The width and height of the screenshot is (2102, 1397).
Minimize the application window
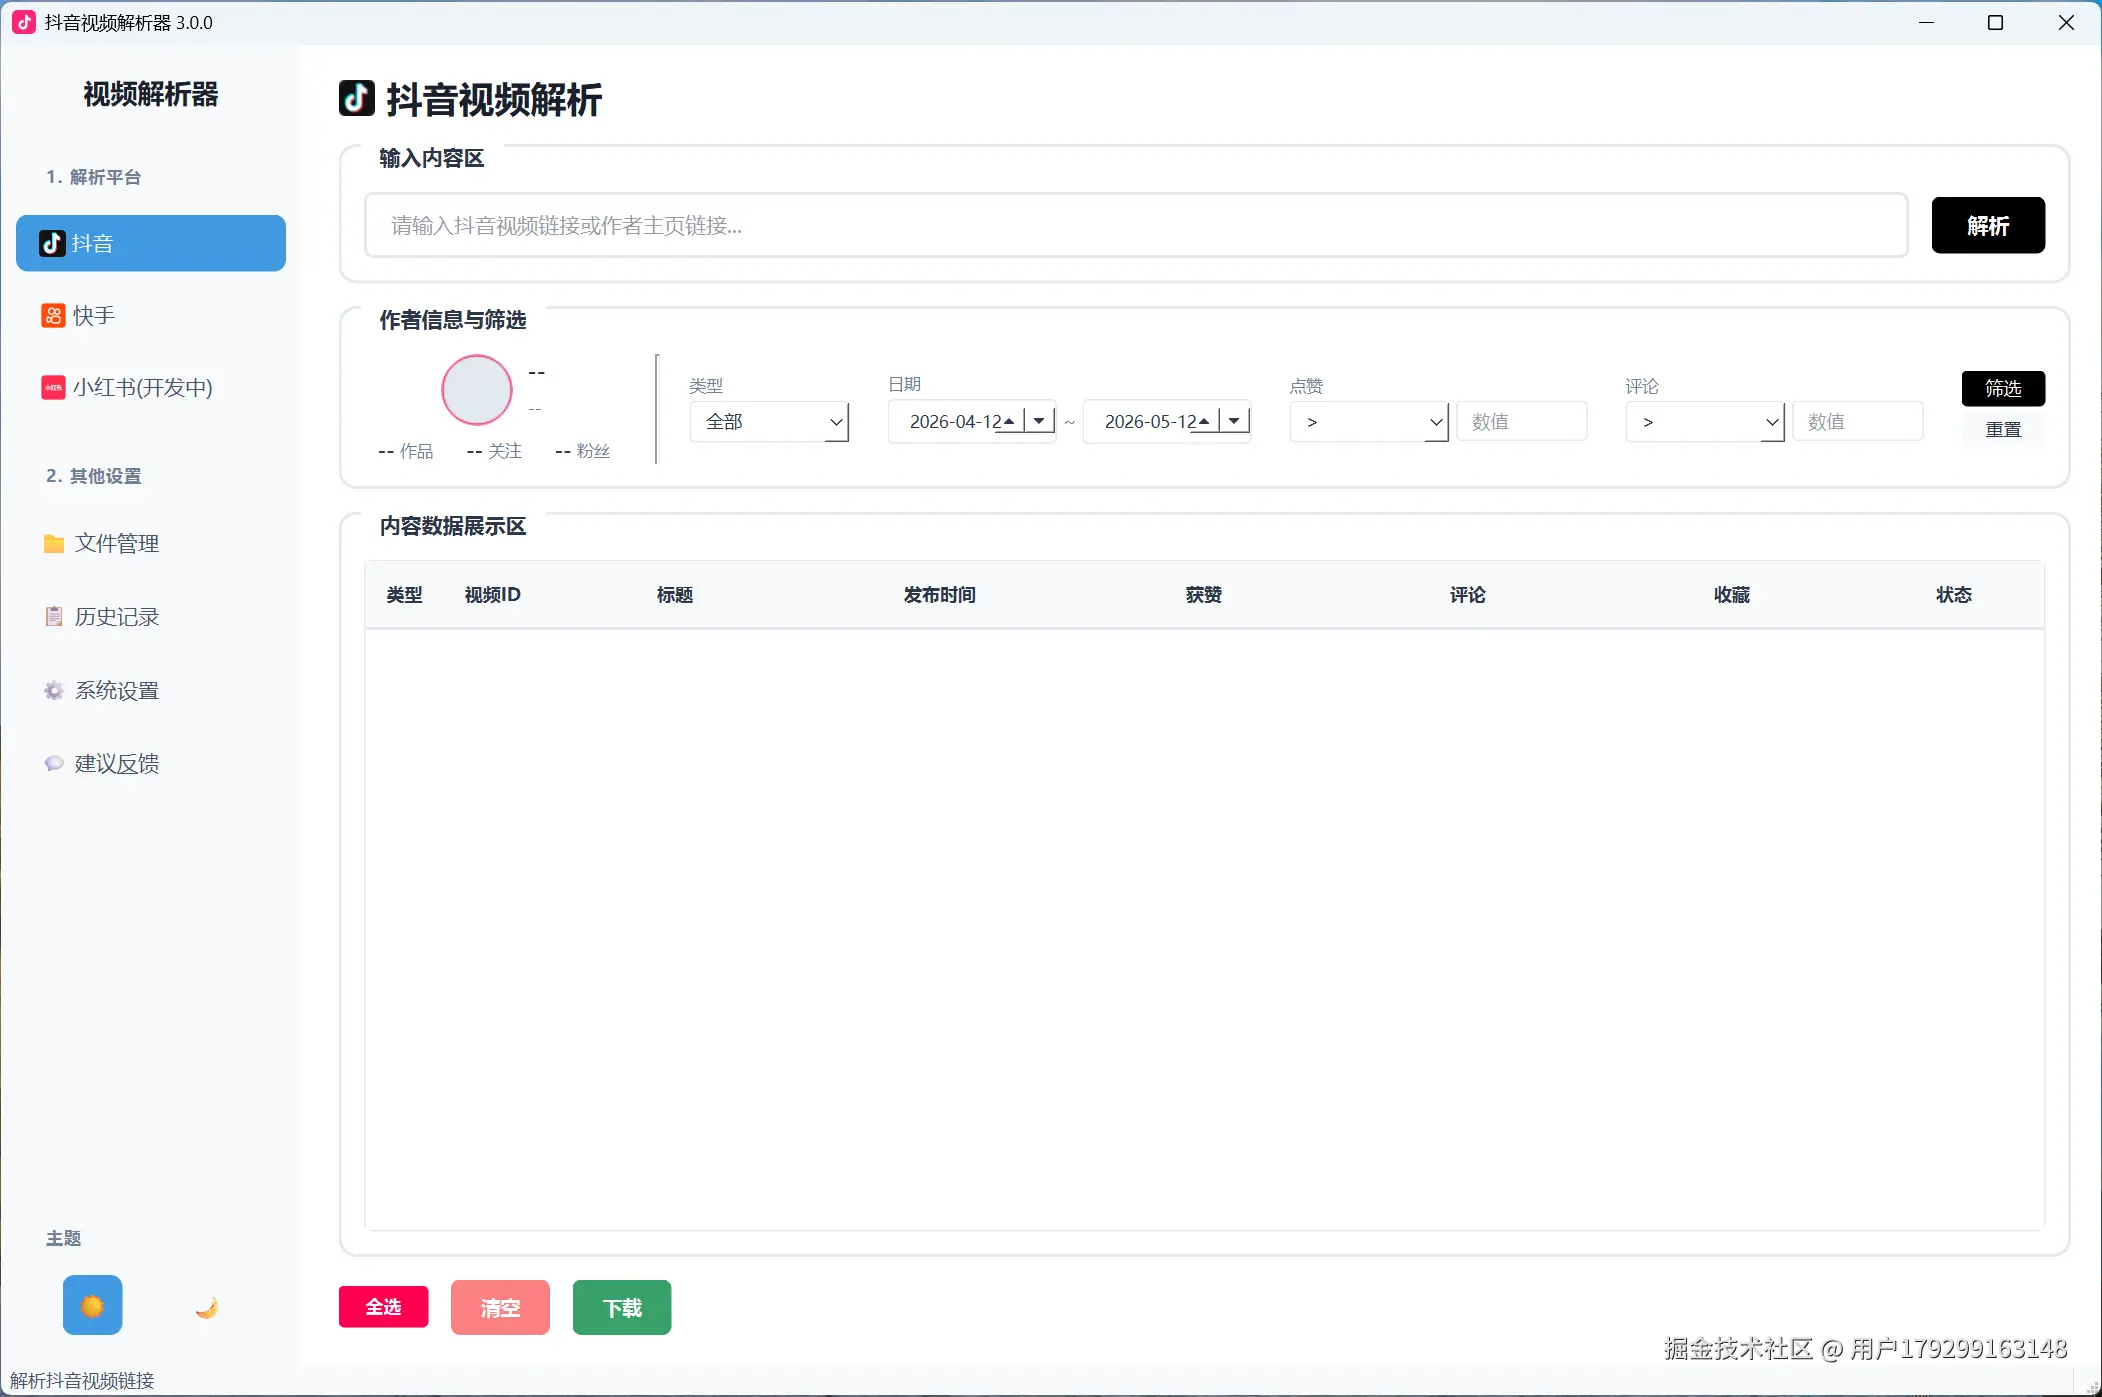[1926, 22]
